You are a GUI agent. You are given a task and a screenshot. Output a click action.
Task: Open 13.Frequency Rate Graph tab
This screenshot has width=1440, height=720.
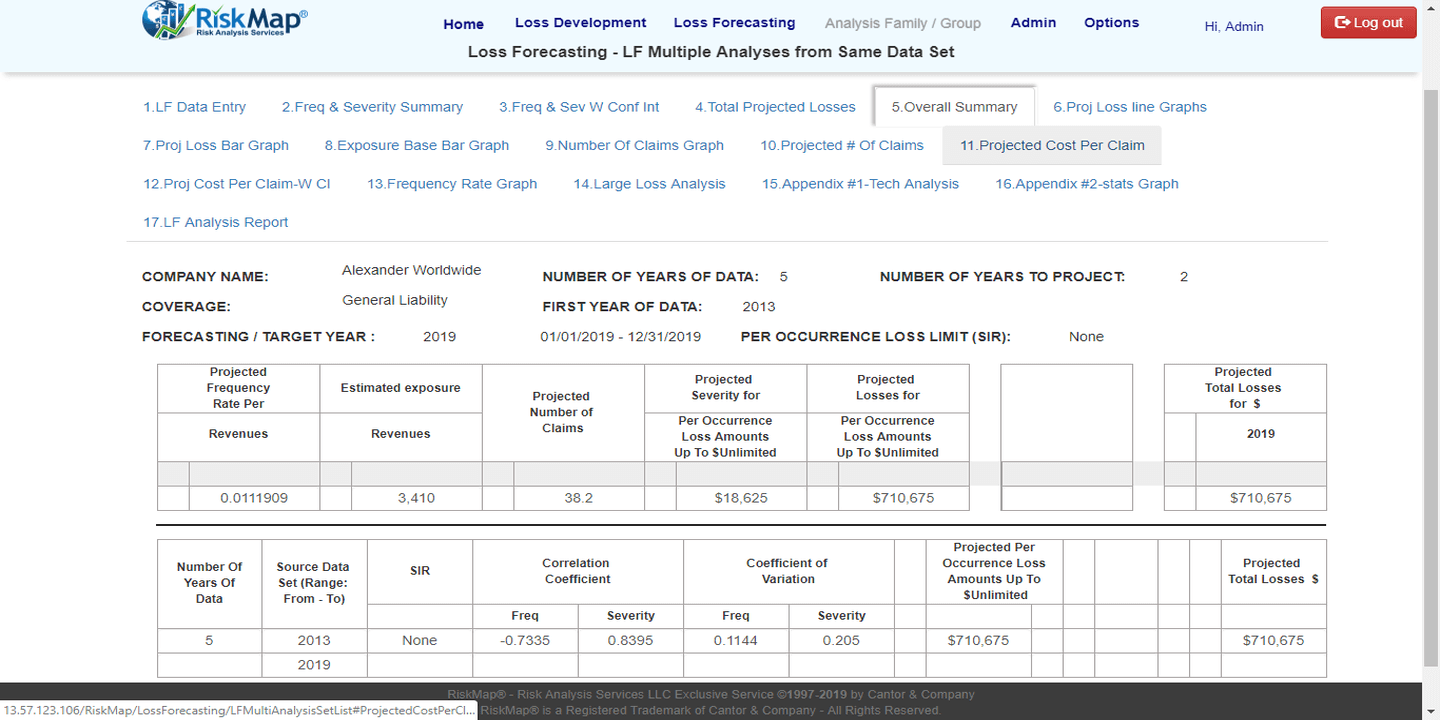tap(452, 184)
